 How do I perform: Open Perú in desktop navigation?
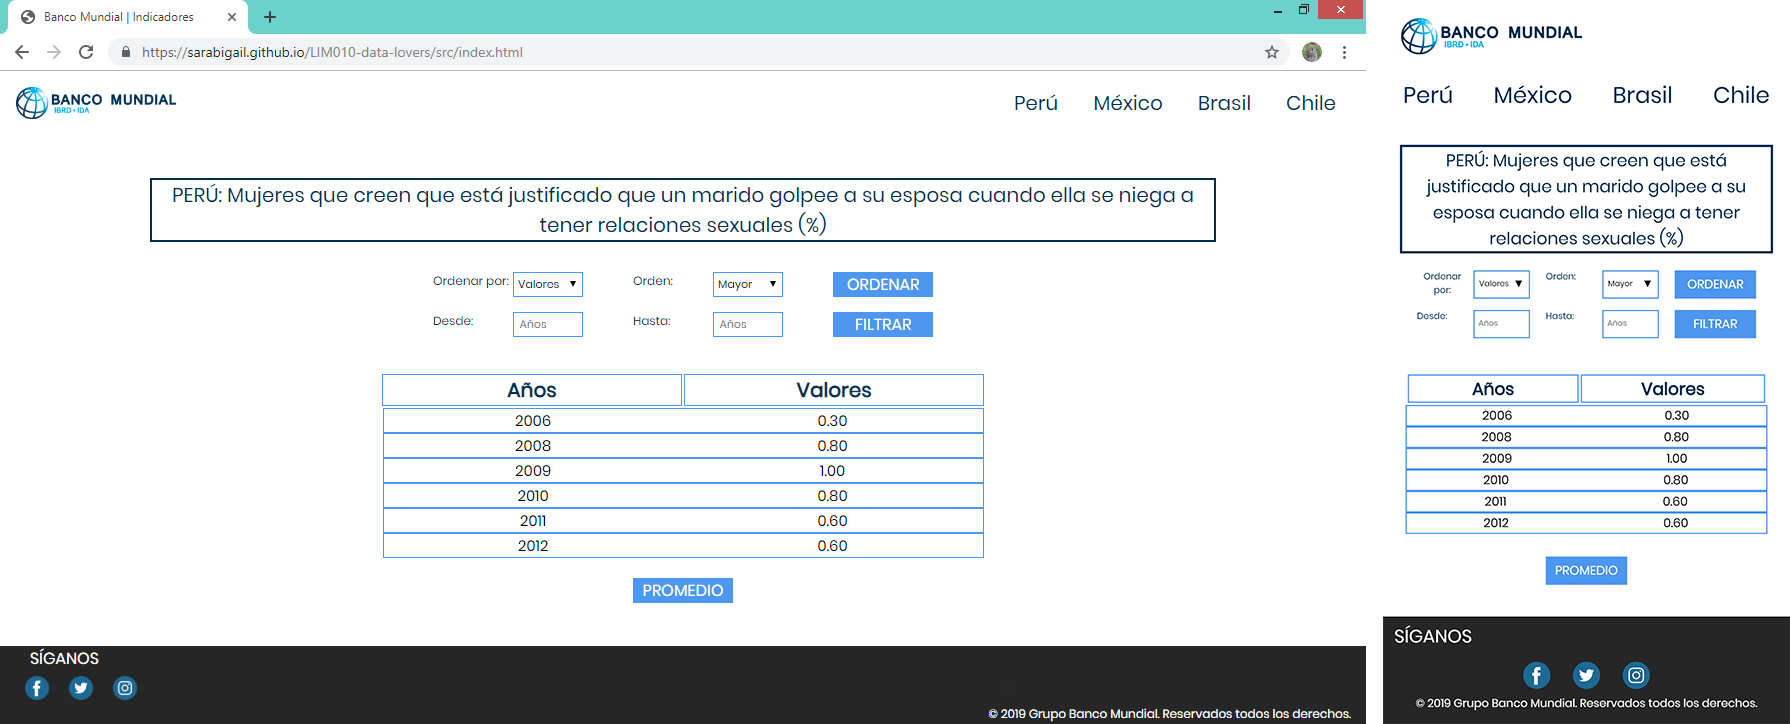click(x=1036, y=103)
